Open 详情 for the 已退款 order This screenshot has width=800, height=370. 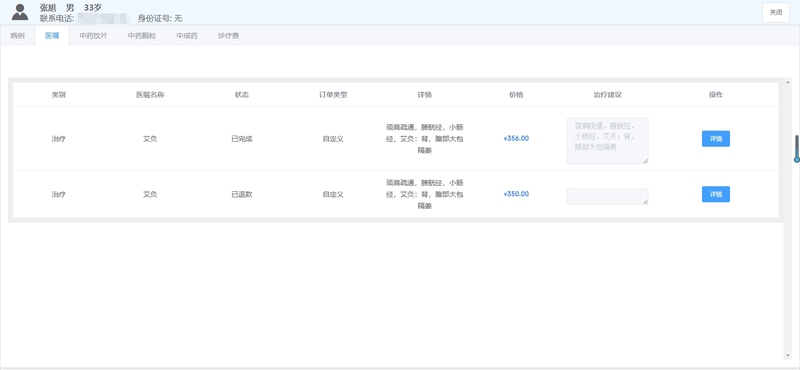click(x=716, y=194)
